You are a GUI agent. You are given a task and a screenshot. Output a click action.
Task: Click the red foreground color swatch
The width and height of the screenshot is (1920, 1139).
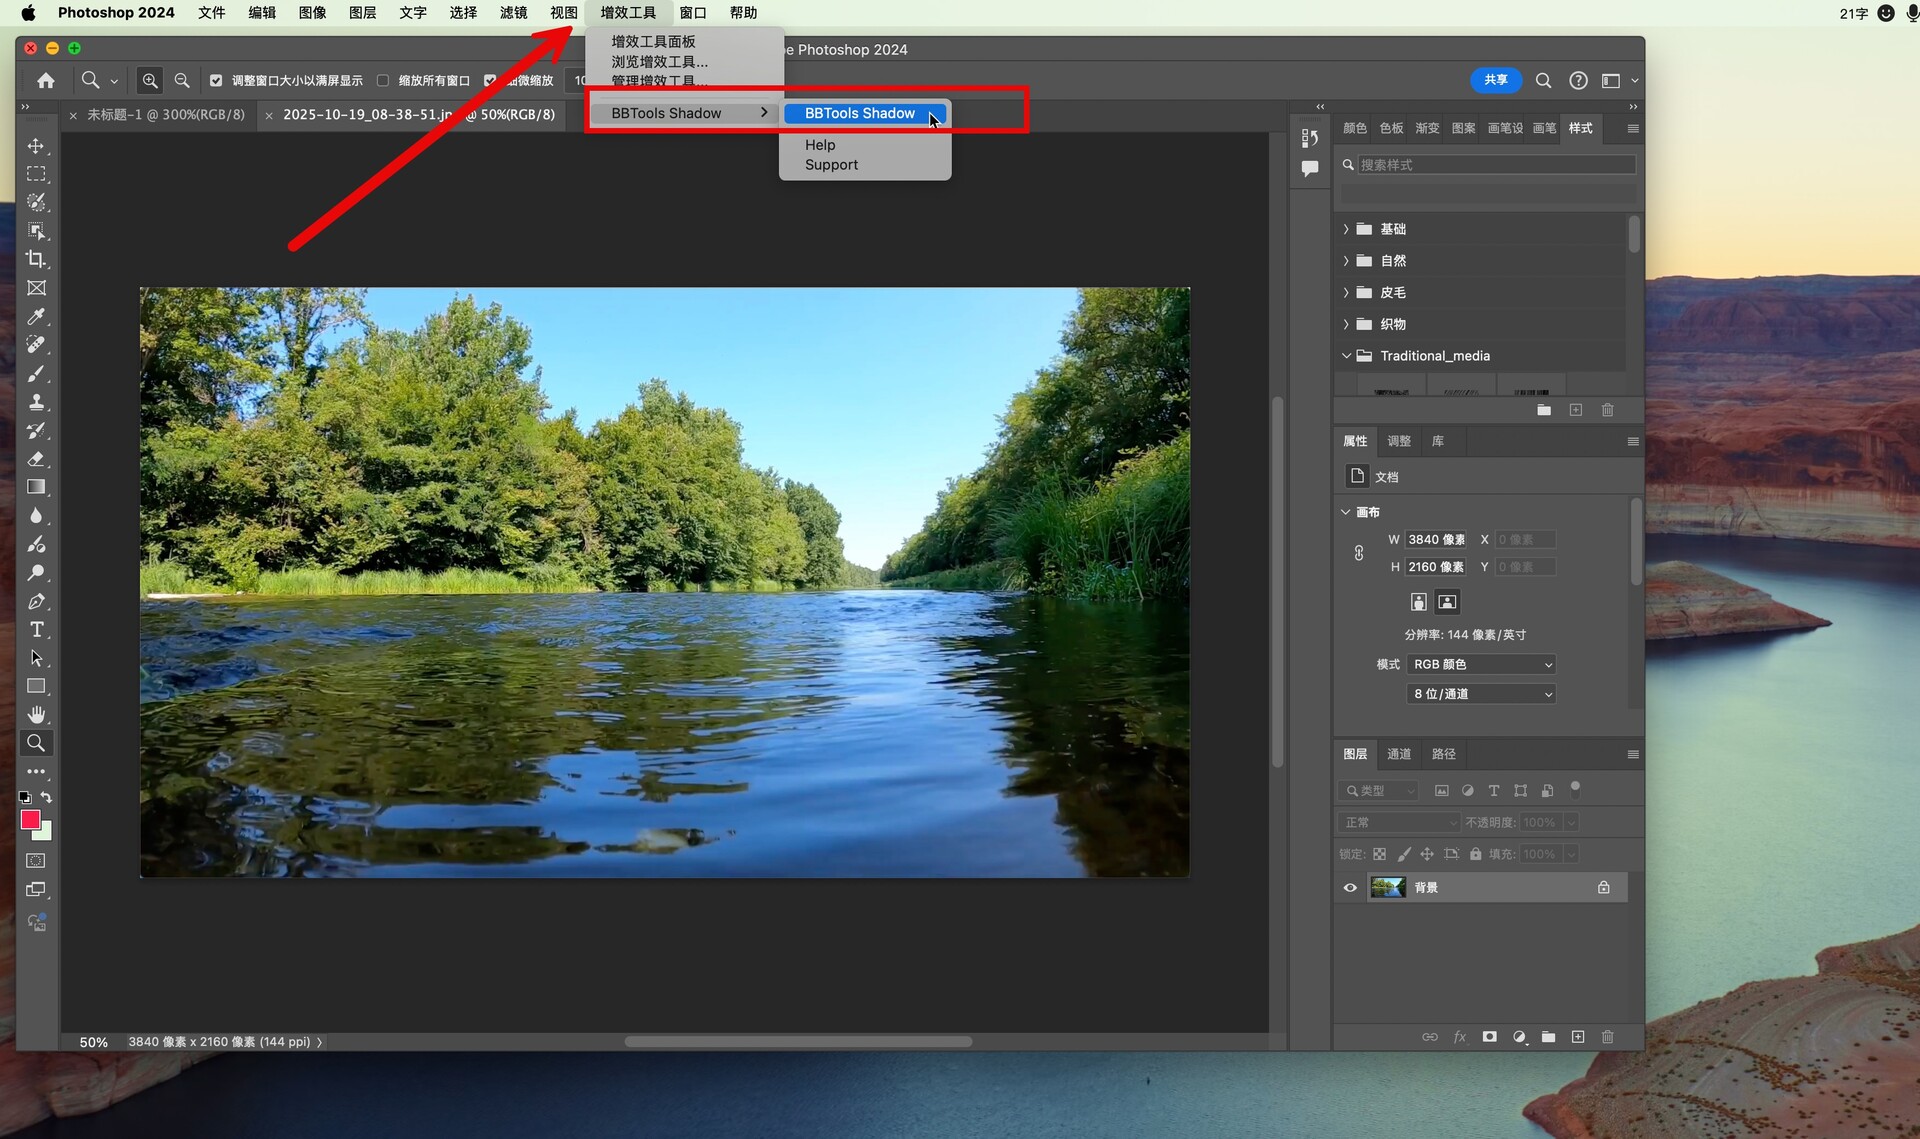tap(30, 819)
